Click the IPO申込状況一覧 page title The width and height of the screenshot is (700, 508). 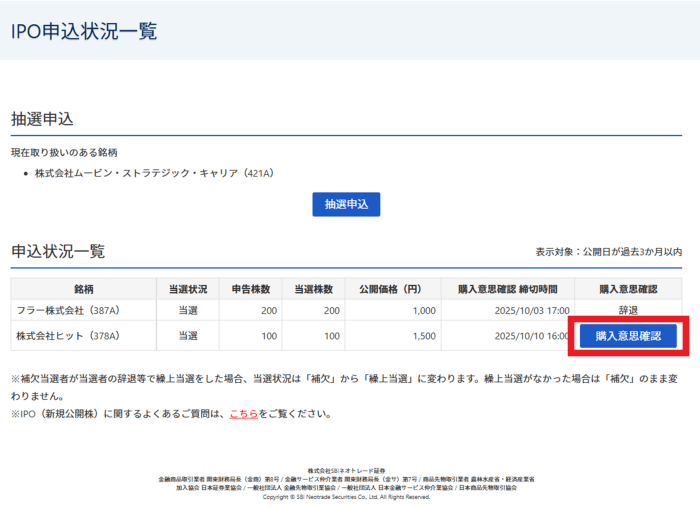point(84,31)
